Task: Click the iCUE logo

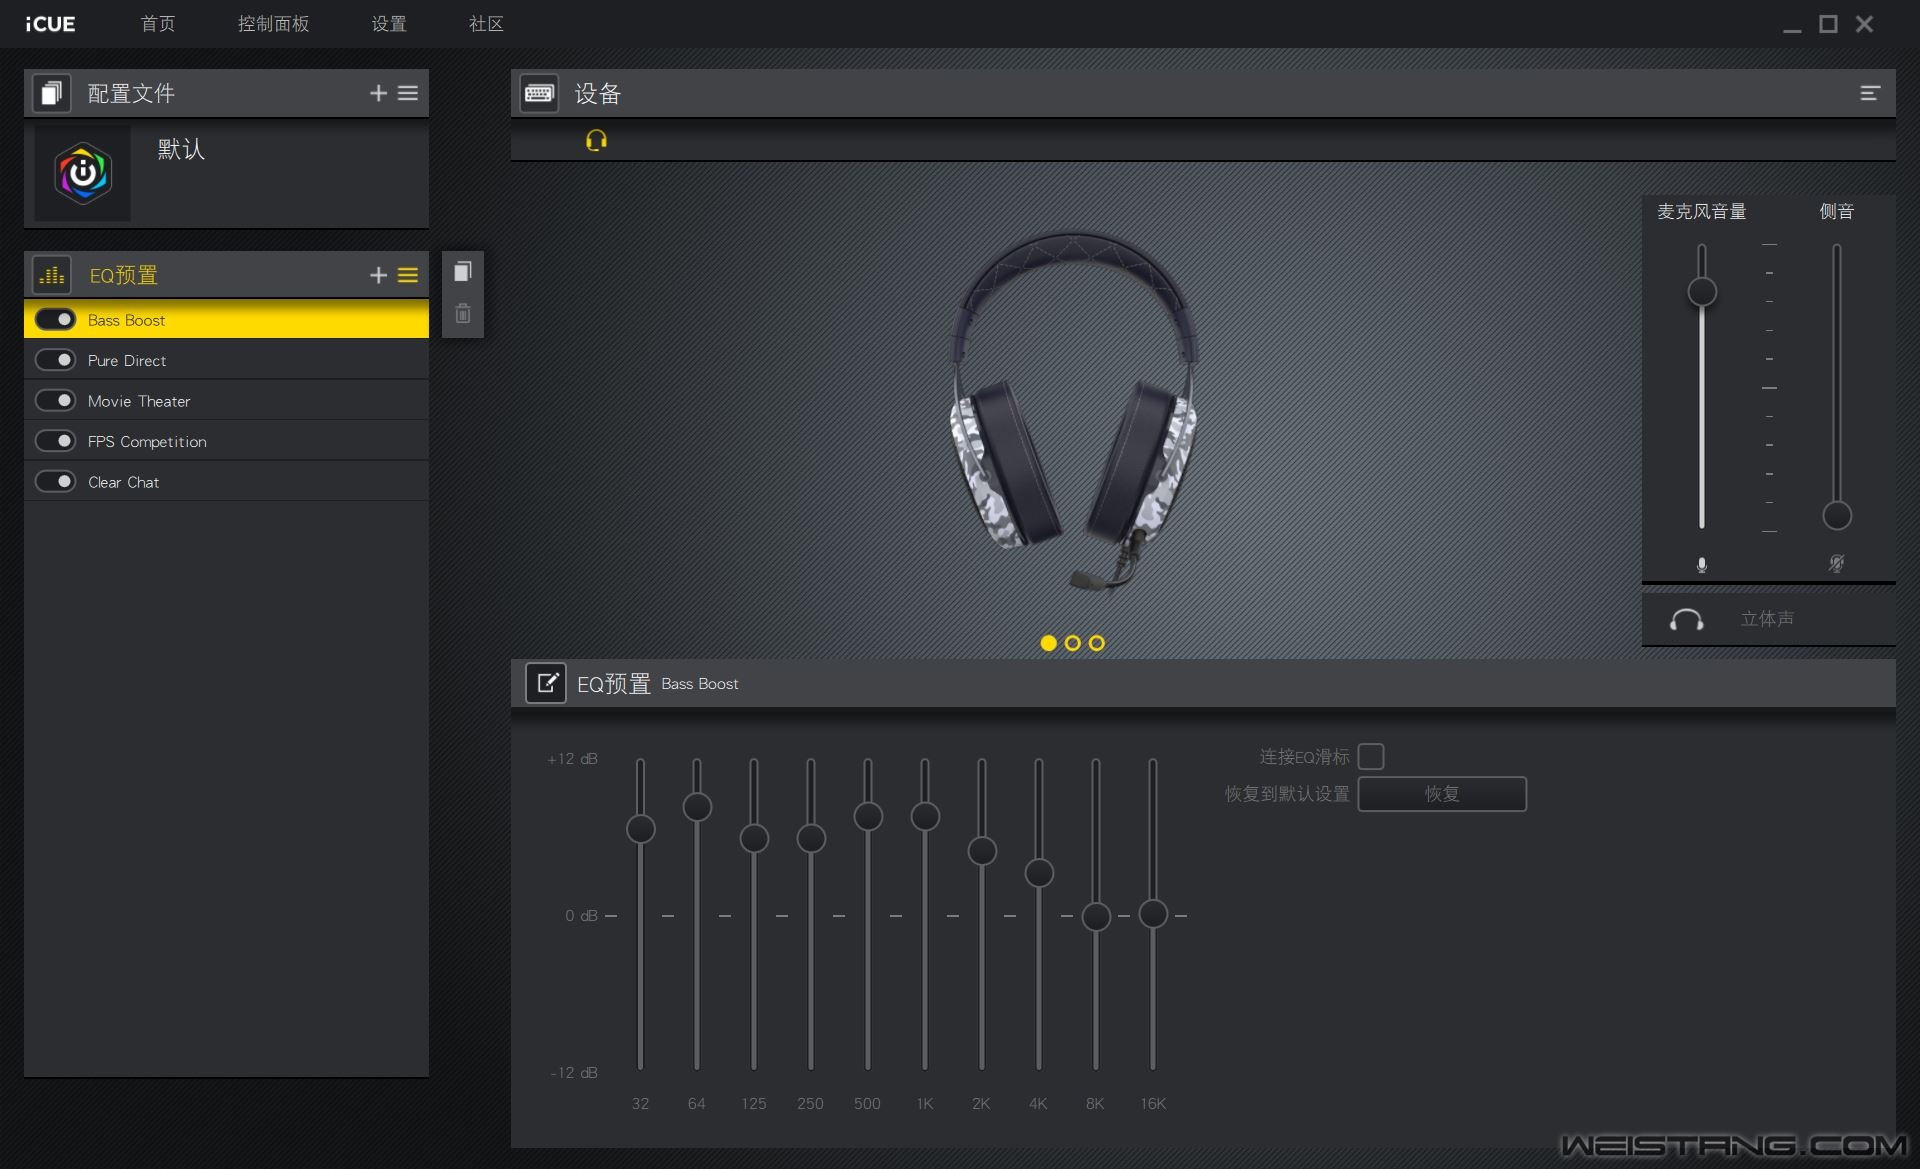Action: click(50, 23)
